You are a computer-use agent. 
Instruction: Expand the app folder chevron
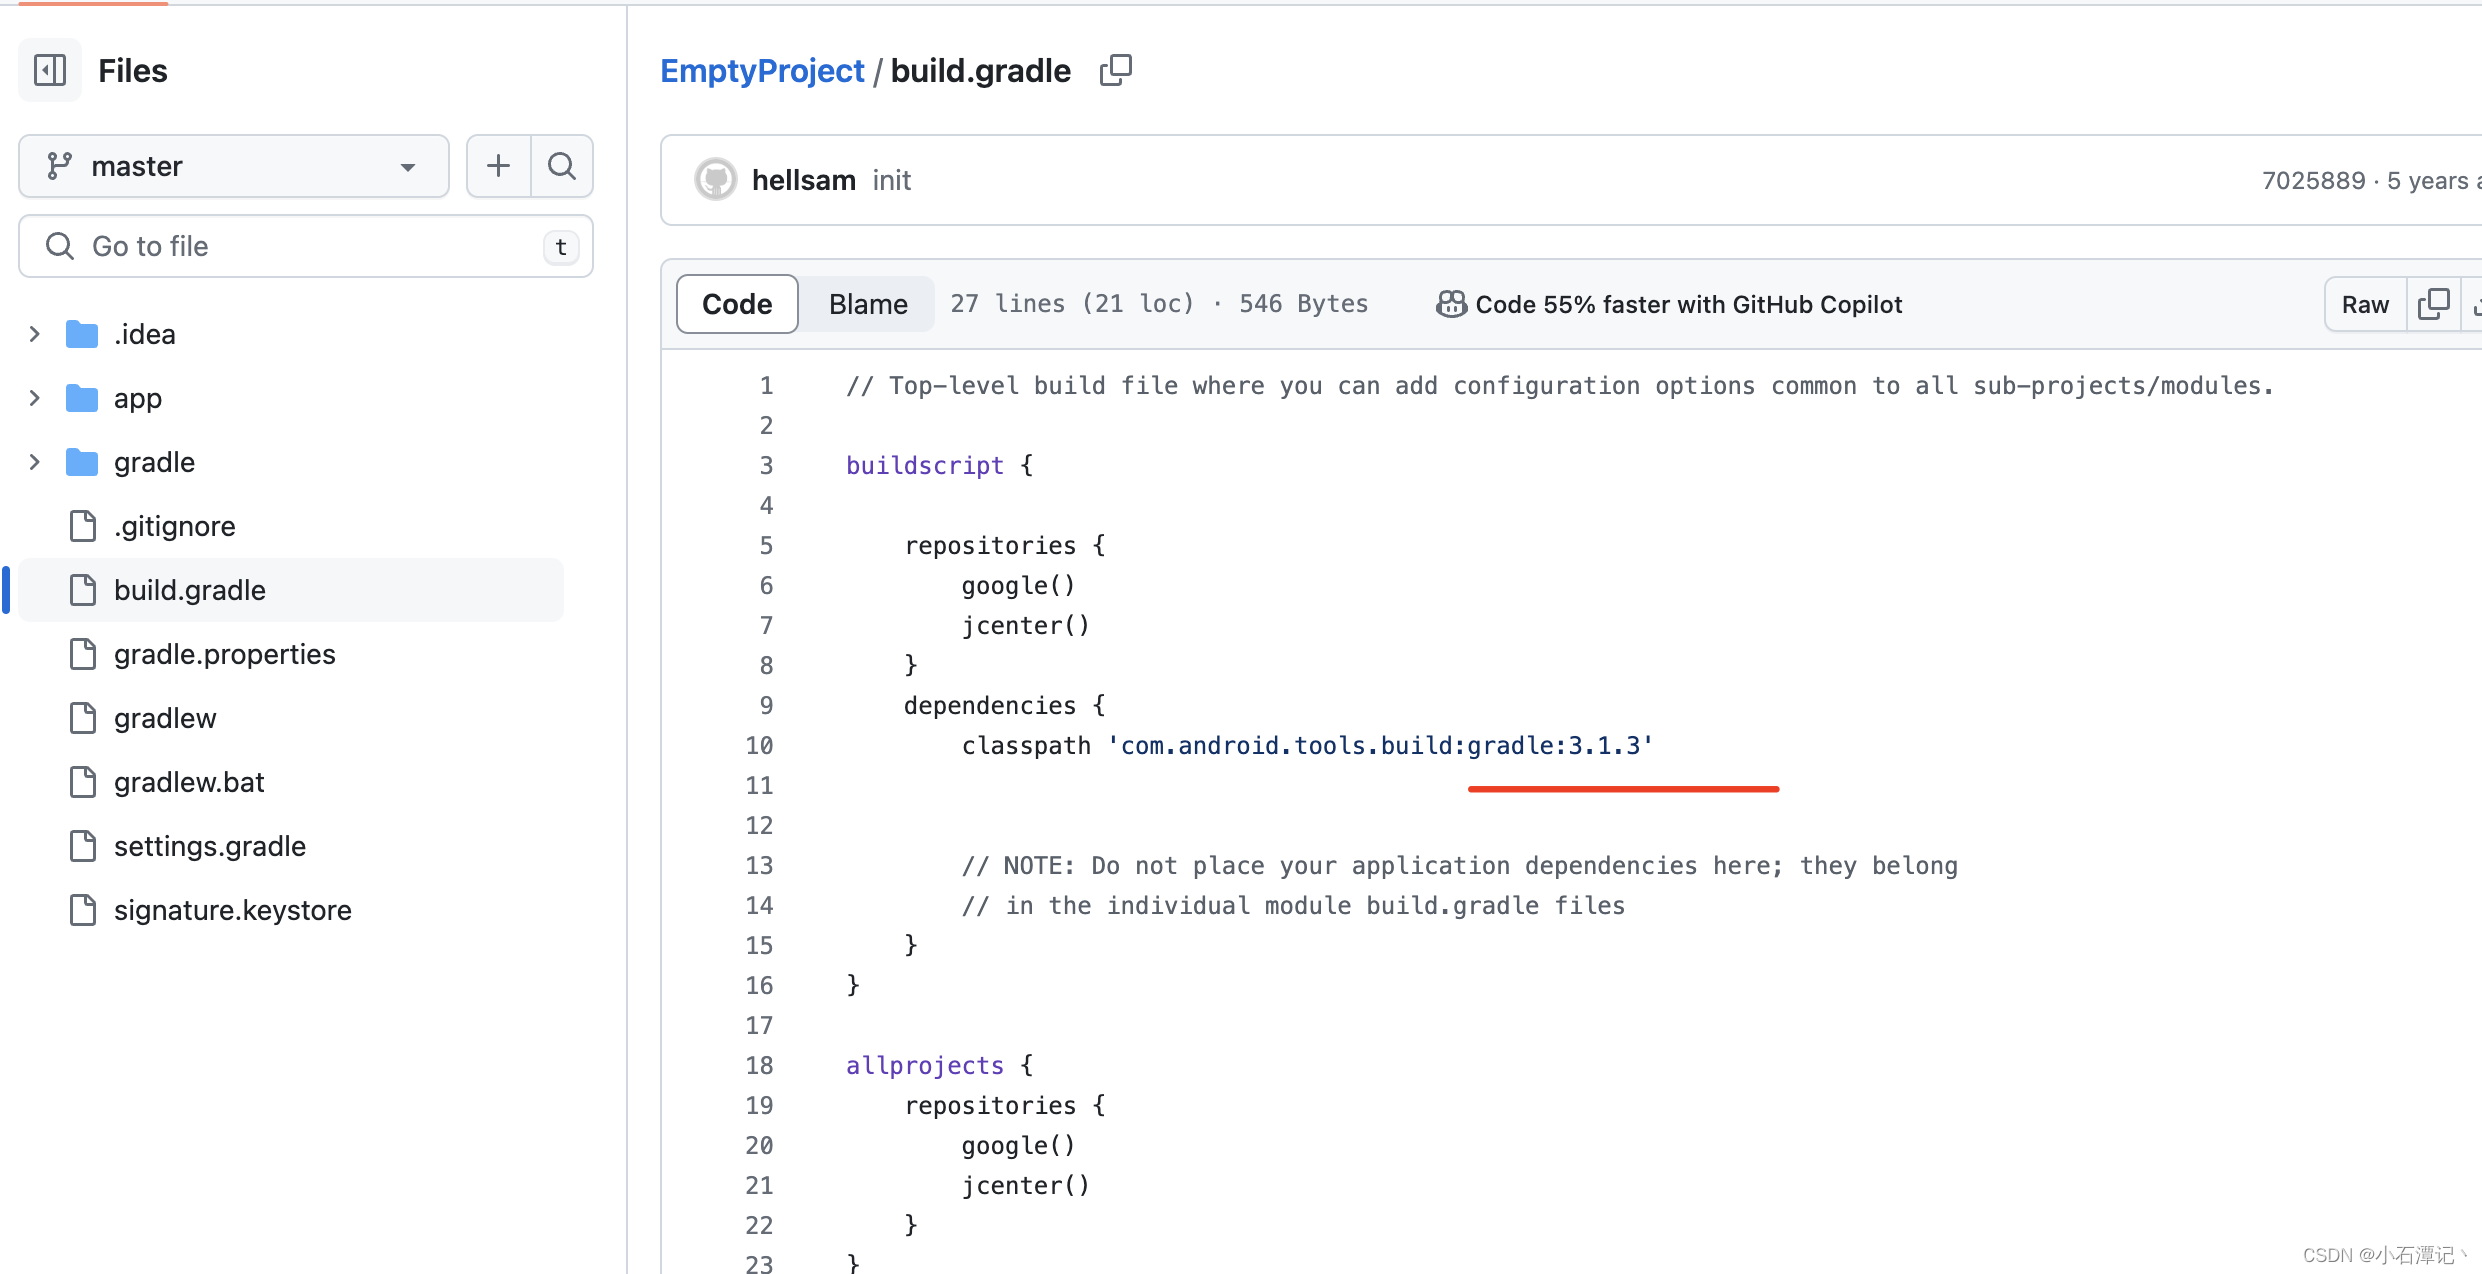pos(35,398)
